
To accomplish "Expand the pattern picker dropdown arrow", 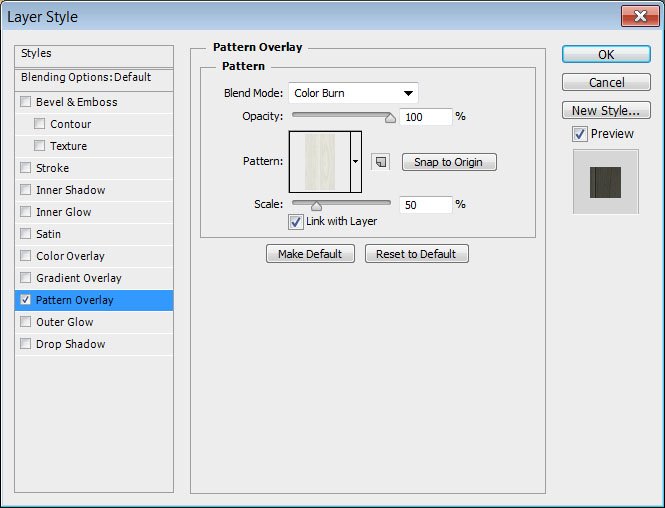I will pos(355,161).
